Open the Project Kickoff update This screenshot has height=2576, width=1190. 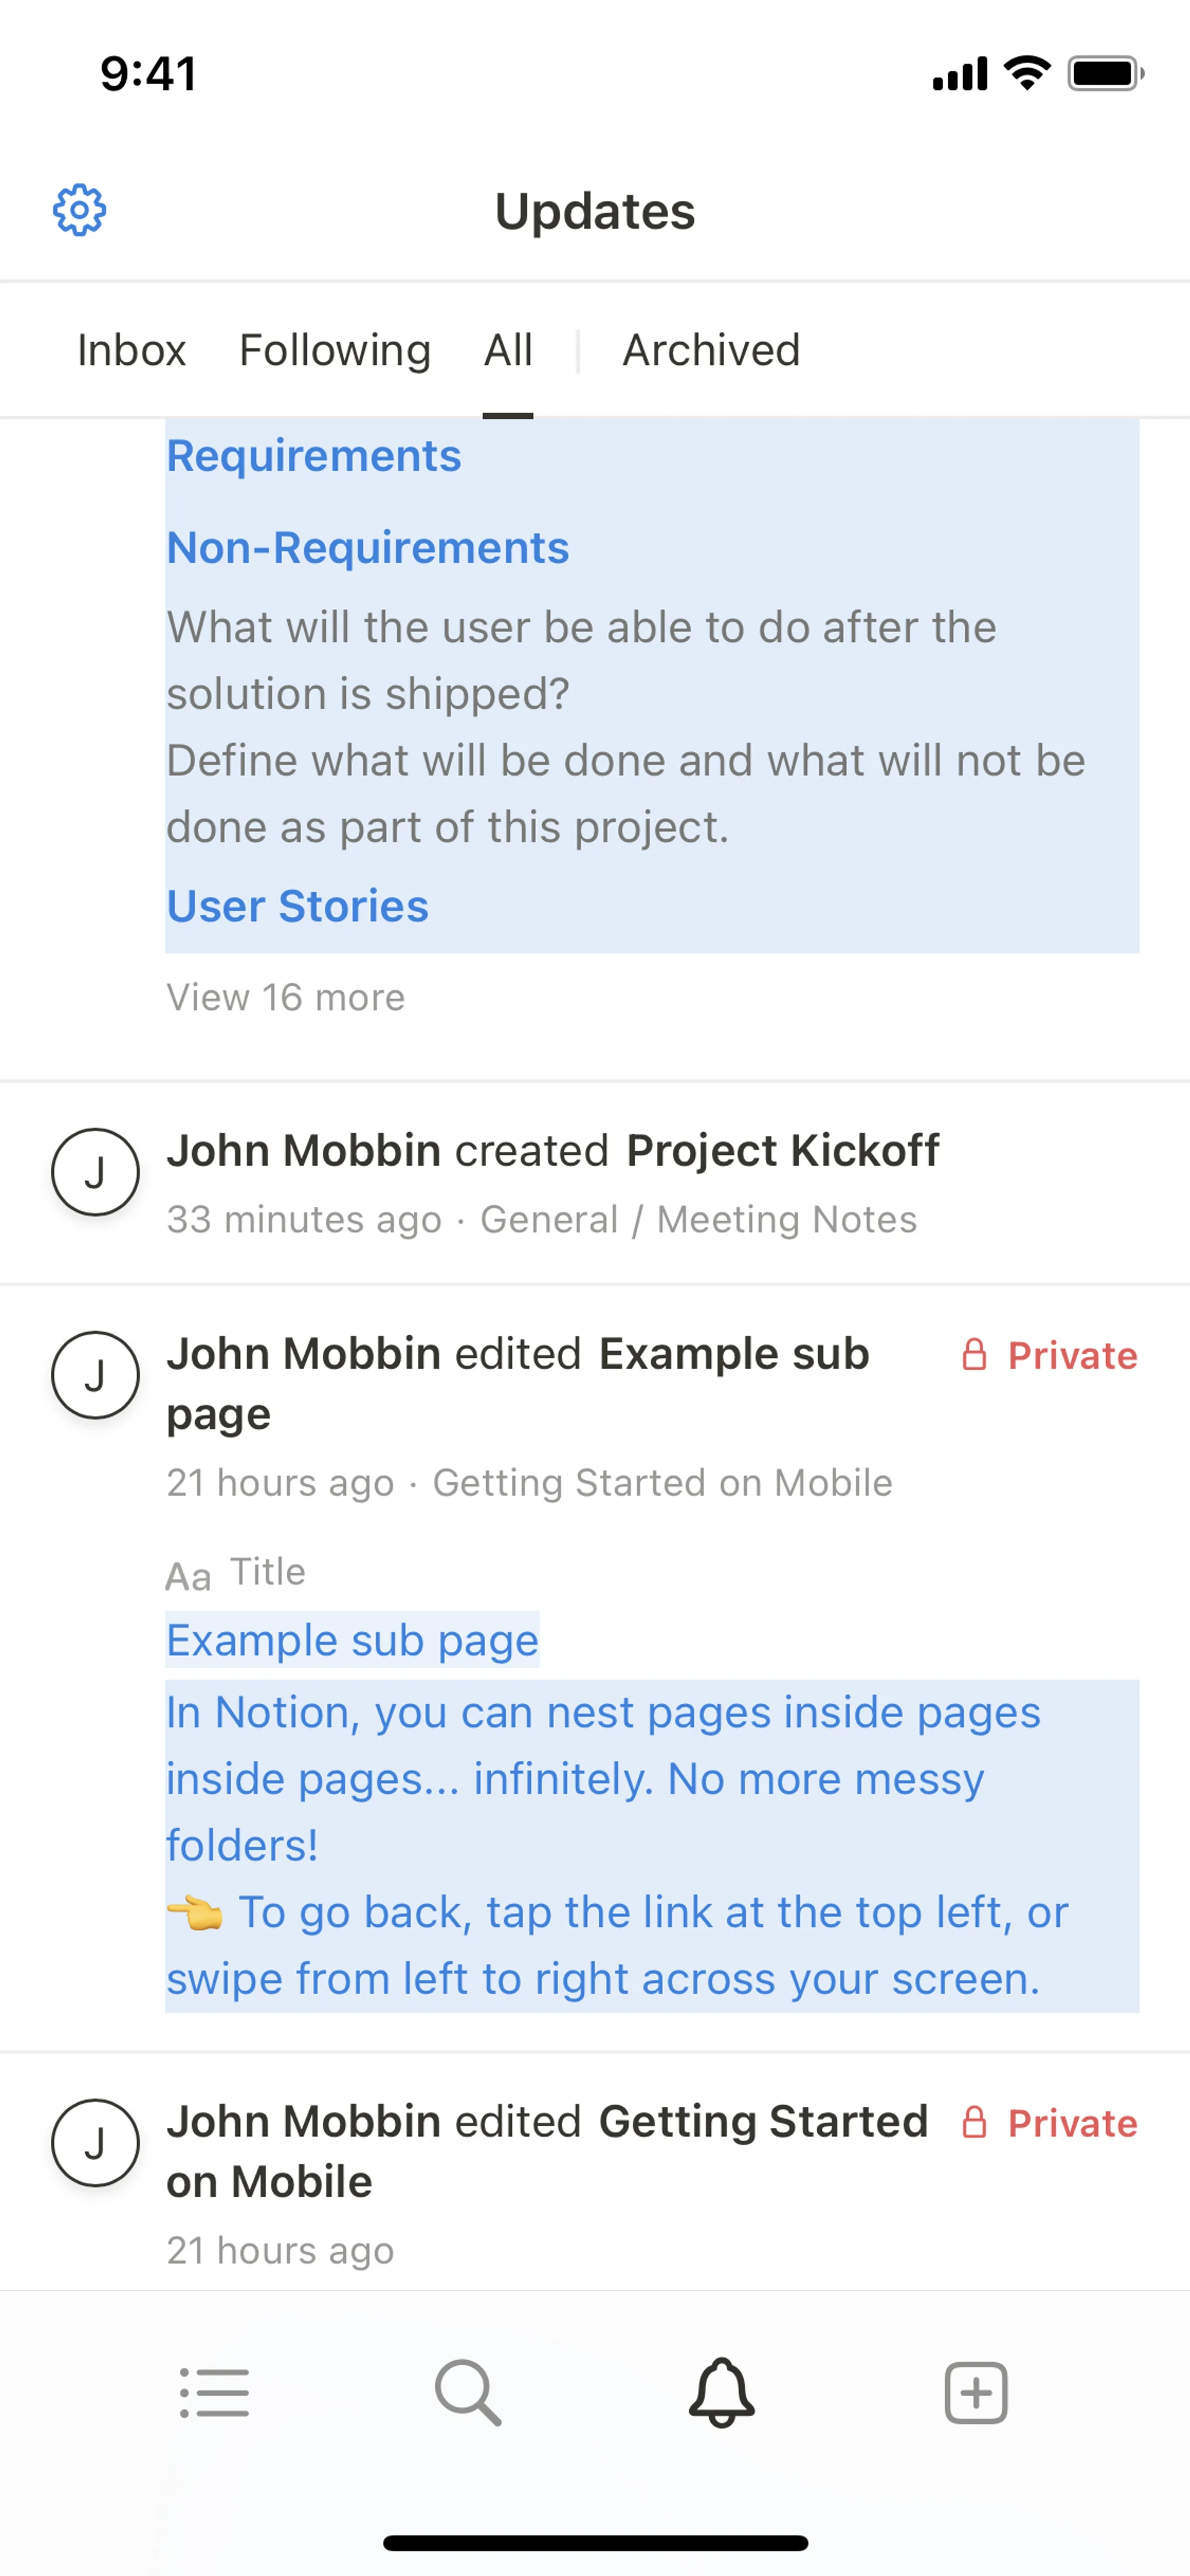pos(782,1151)
